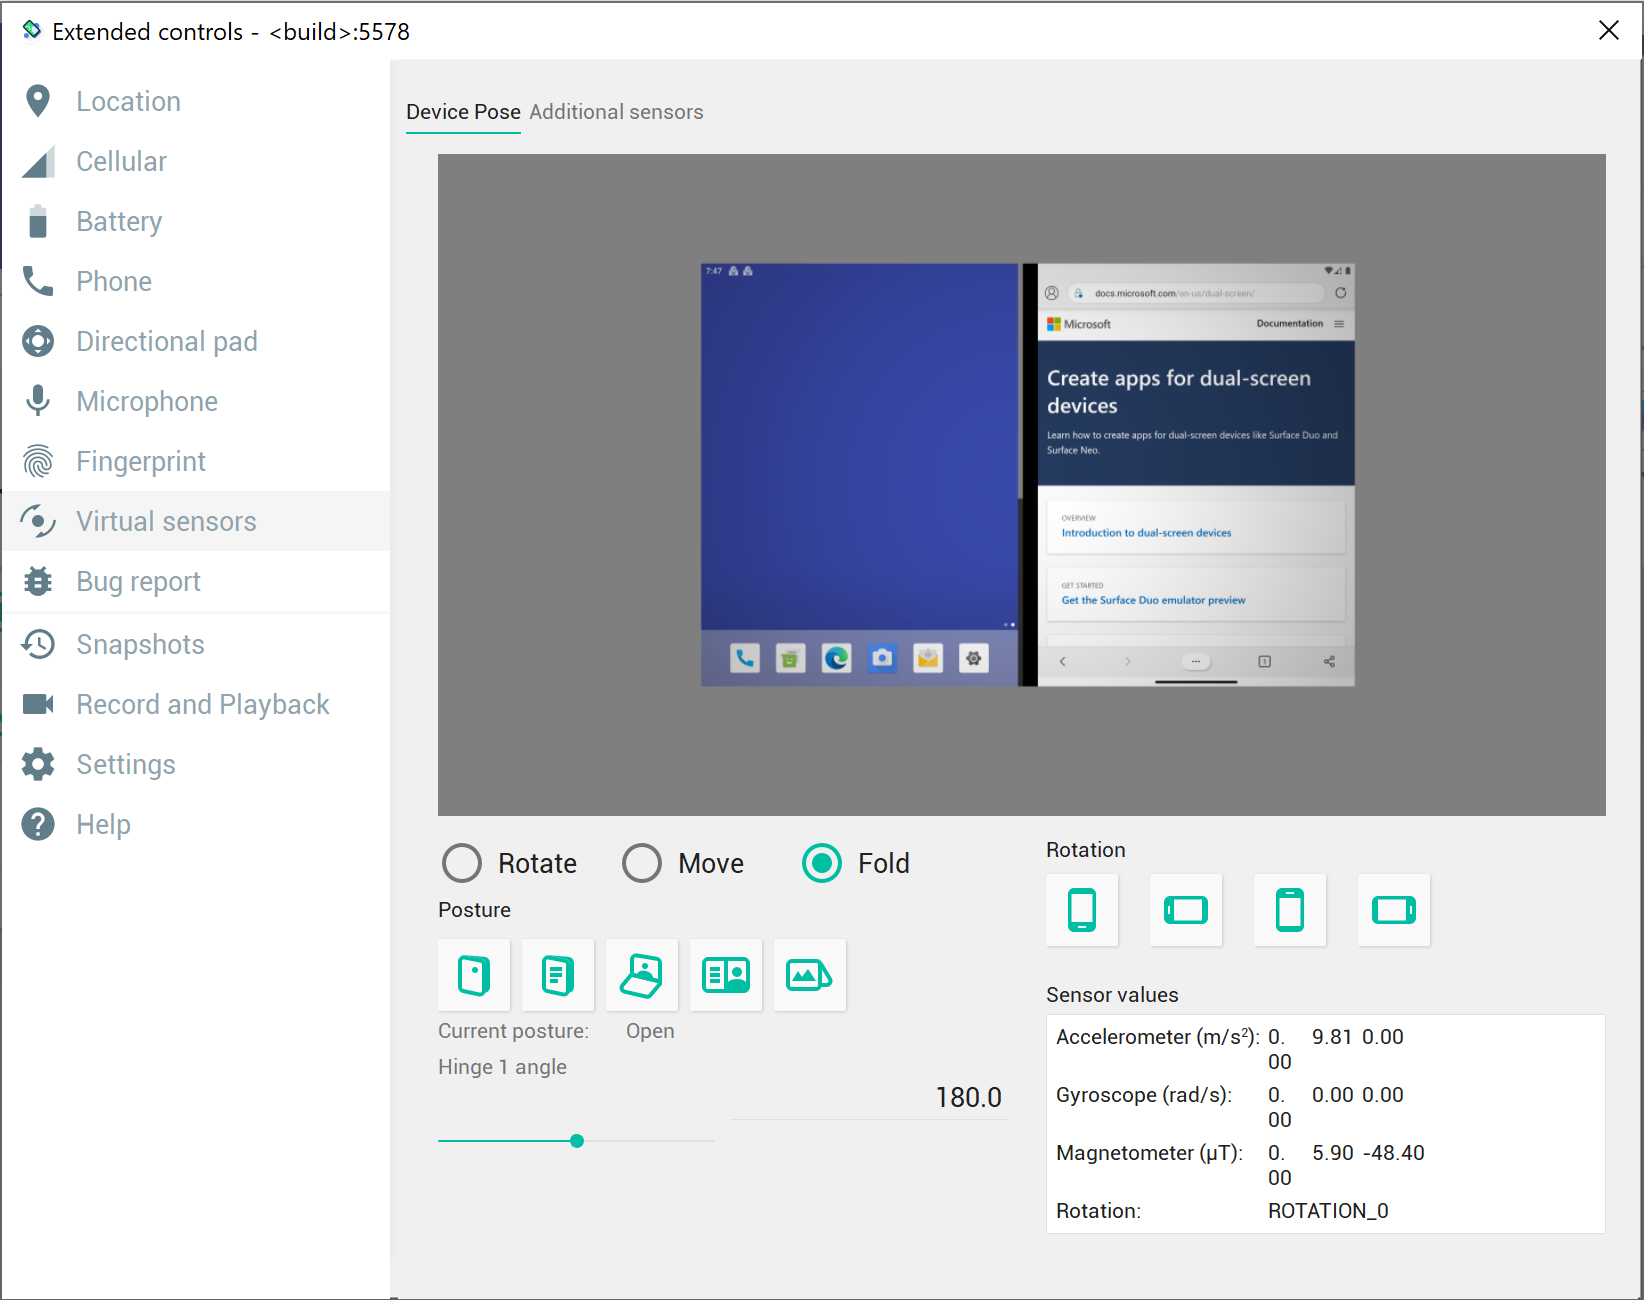Select the Rotate radio button
This screenshot has width=1644, height=1300.
coord(461,863)
